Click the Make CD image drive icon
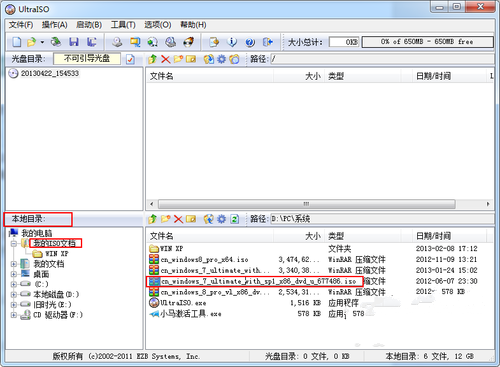 click(117, 42)
